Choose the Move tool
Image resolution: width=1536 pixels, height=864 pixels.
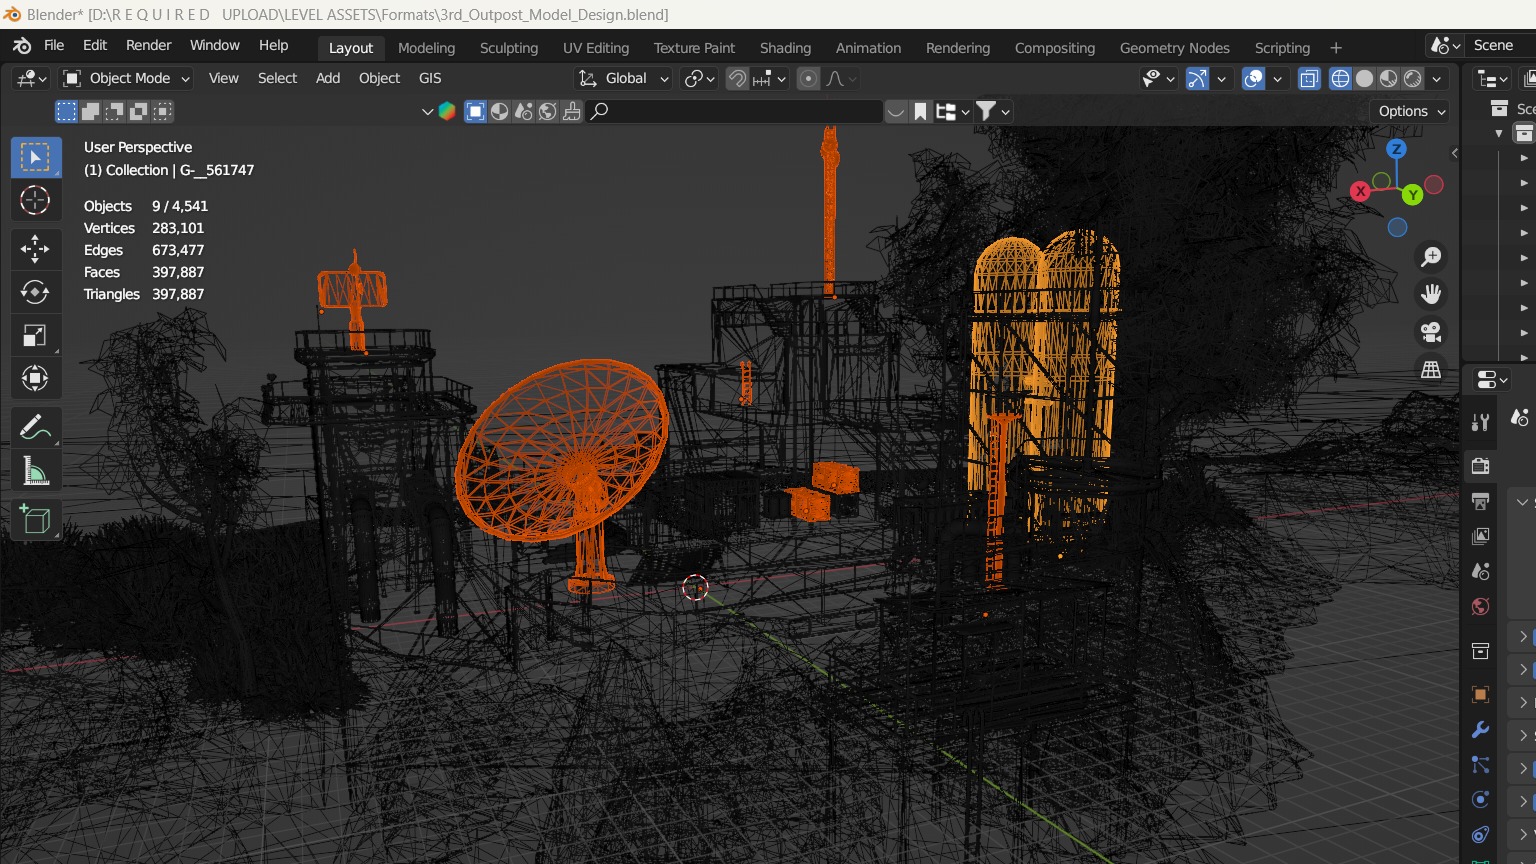click(35, 249)
